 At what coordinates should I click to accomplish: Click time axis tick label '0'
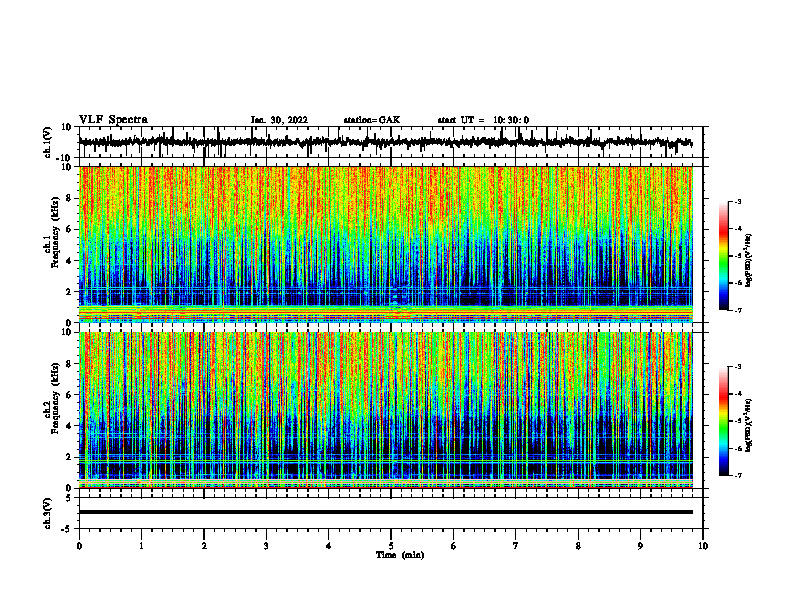(x=79, y=546)
